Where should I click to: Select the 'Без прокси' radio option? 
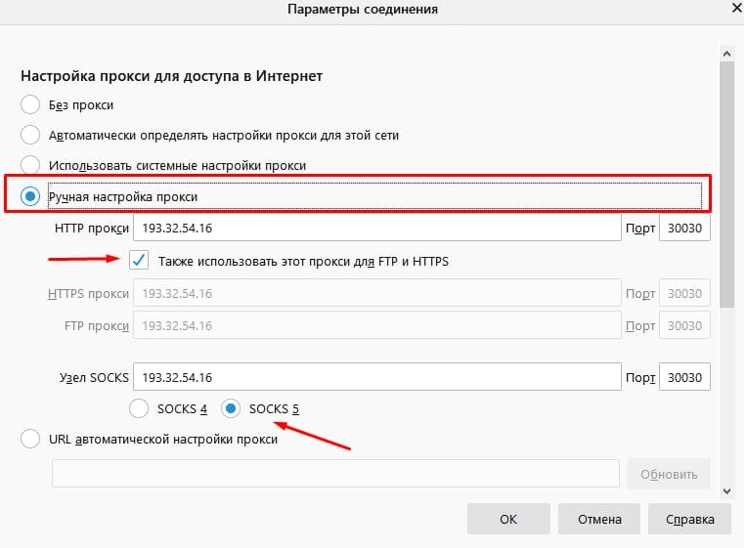(x=30, y=104)
